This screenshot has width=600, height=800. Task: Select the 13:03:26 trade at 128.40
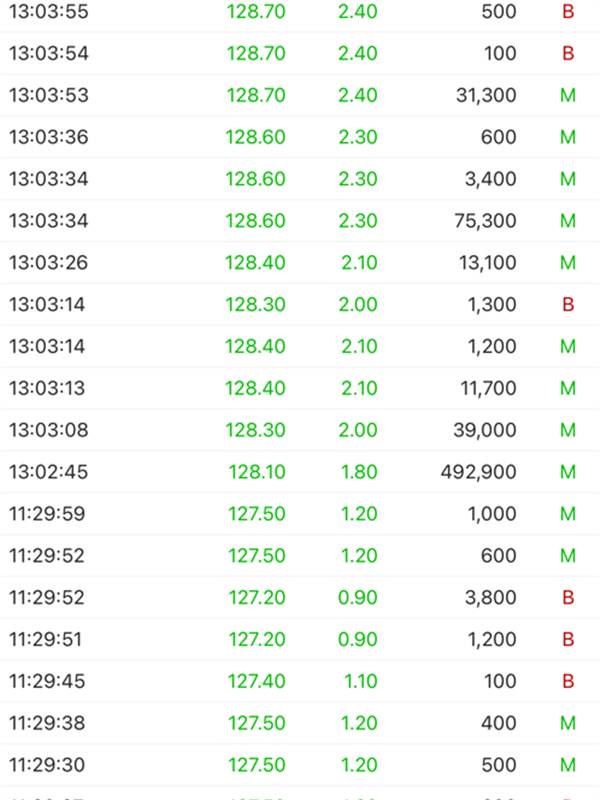300,262
